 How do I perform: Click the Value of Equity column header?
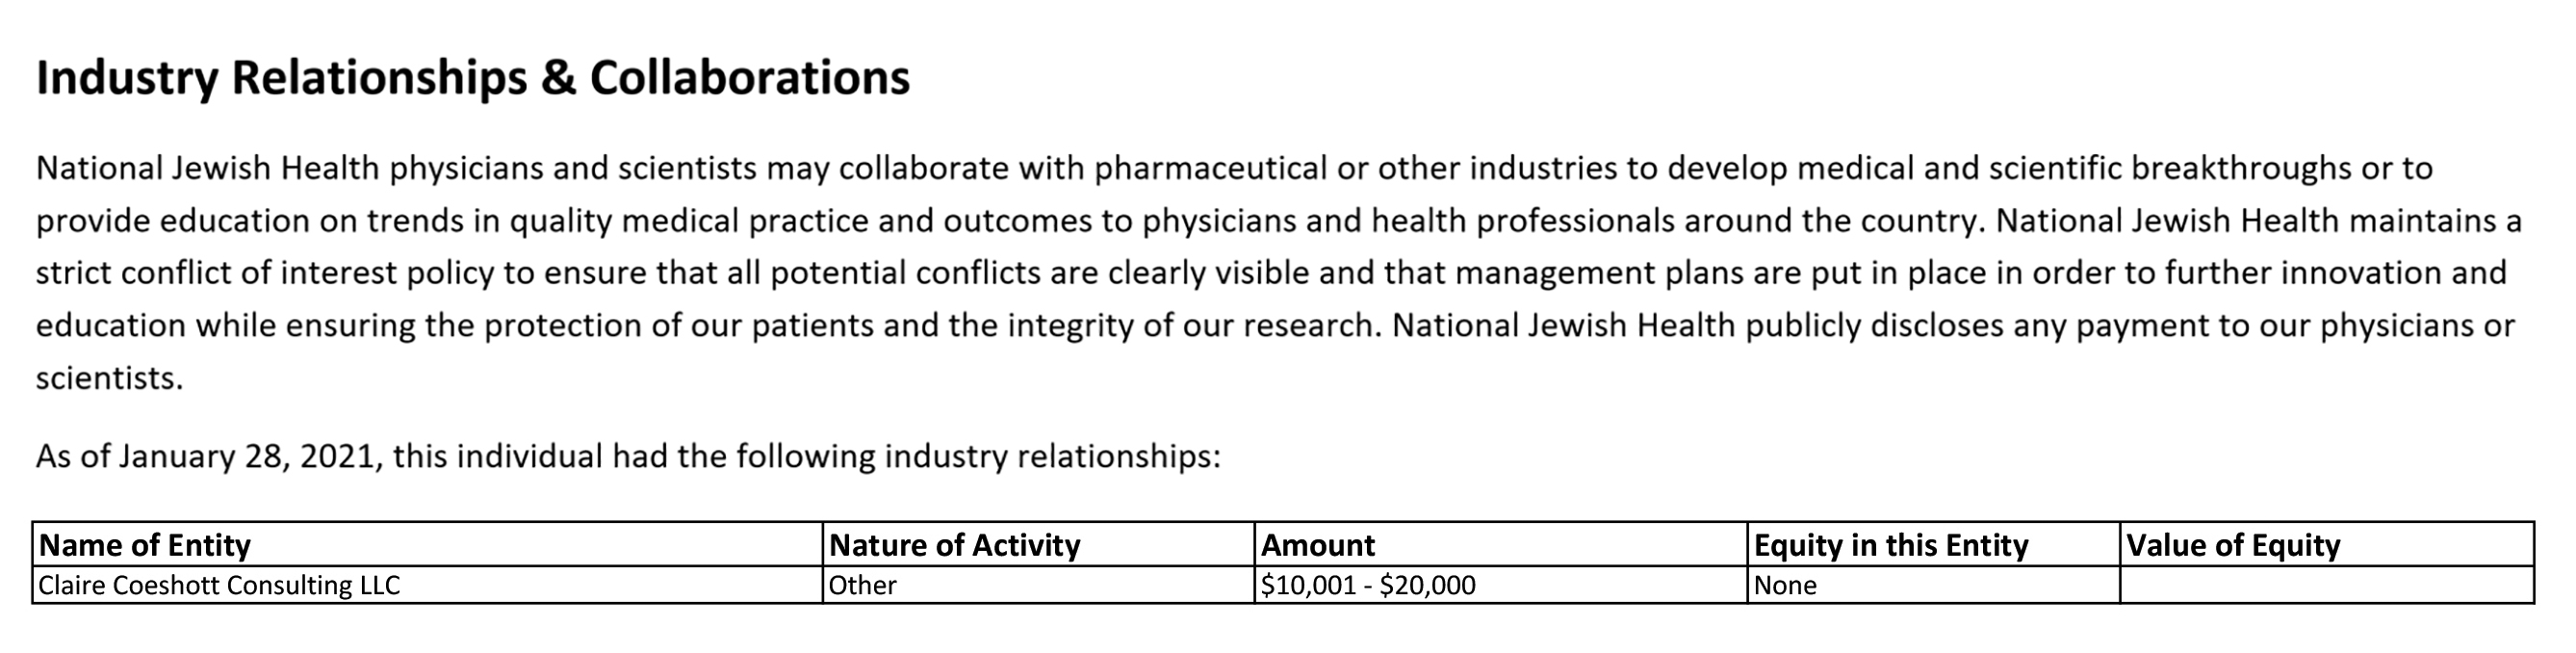tap(2232, 545)
